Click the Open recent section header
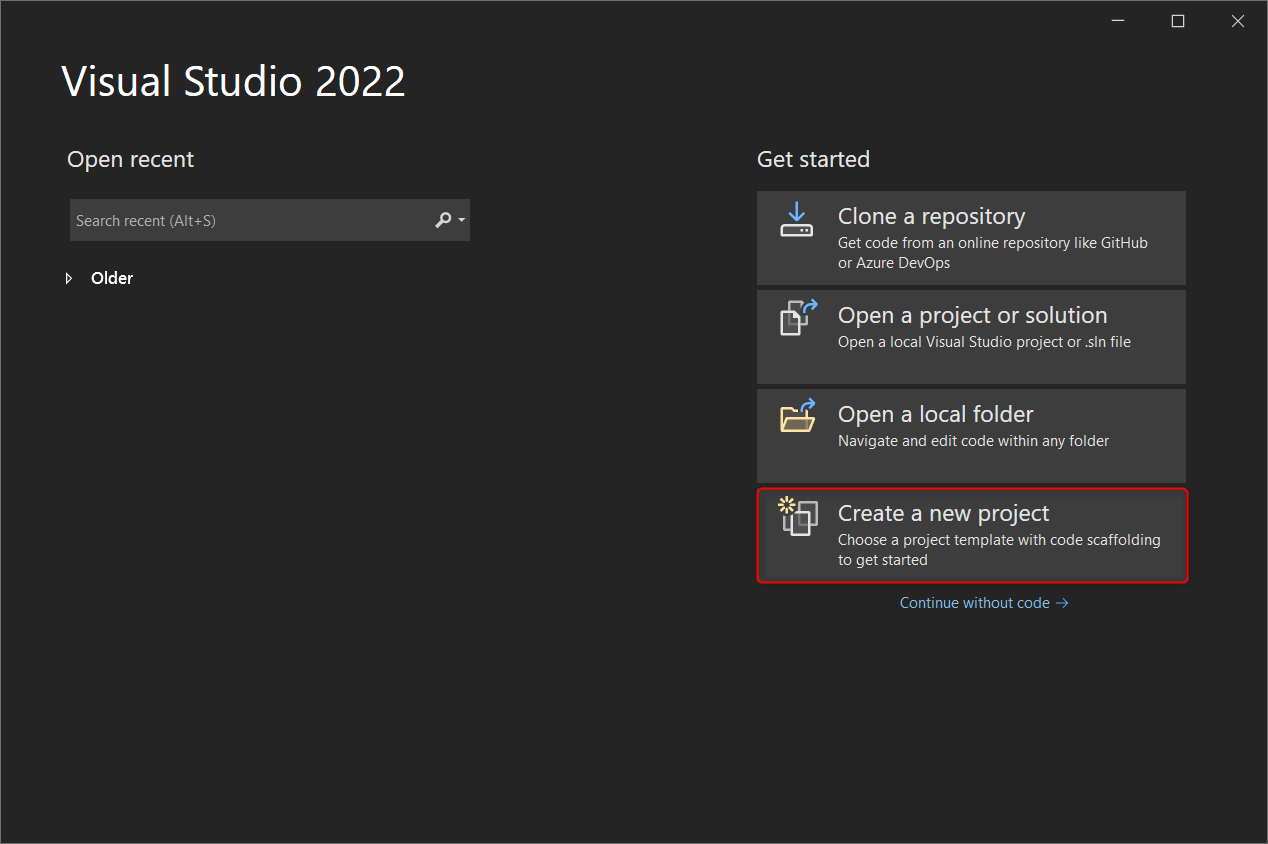This screenshot has height=844, width=1268. 130,159
